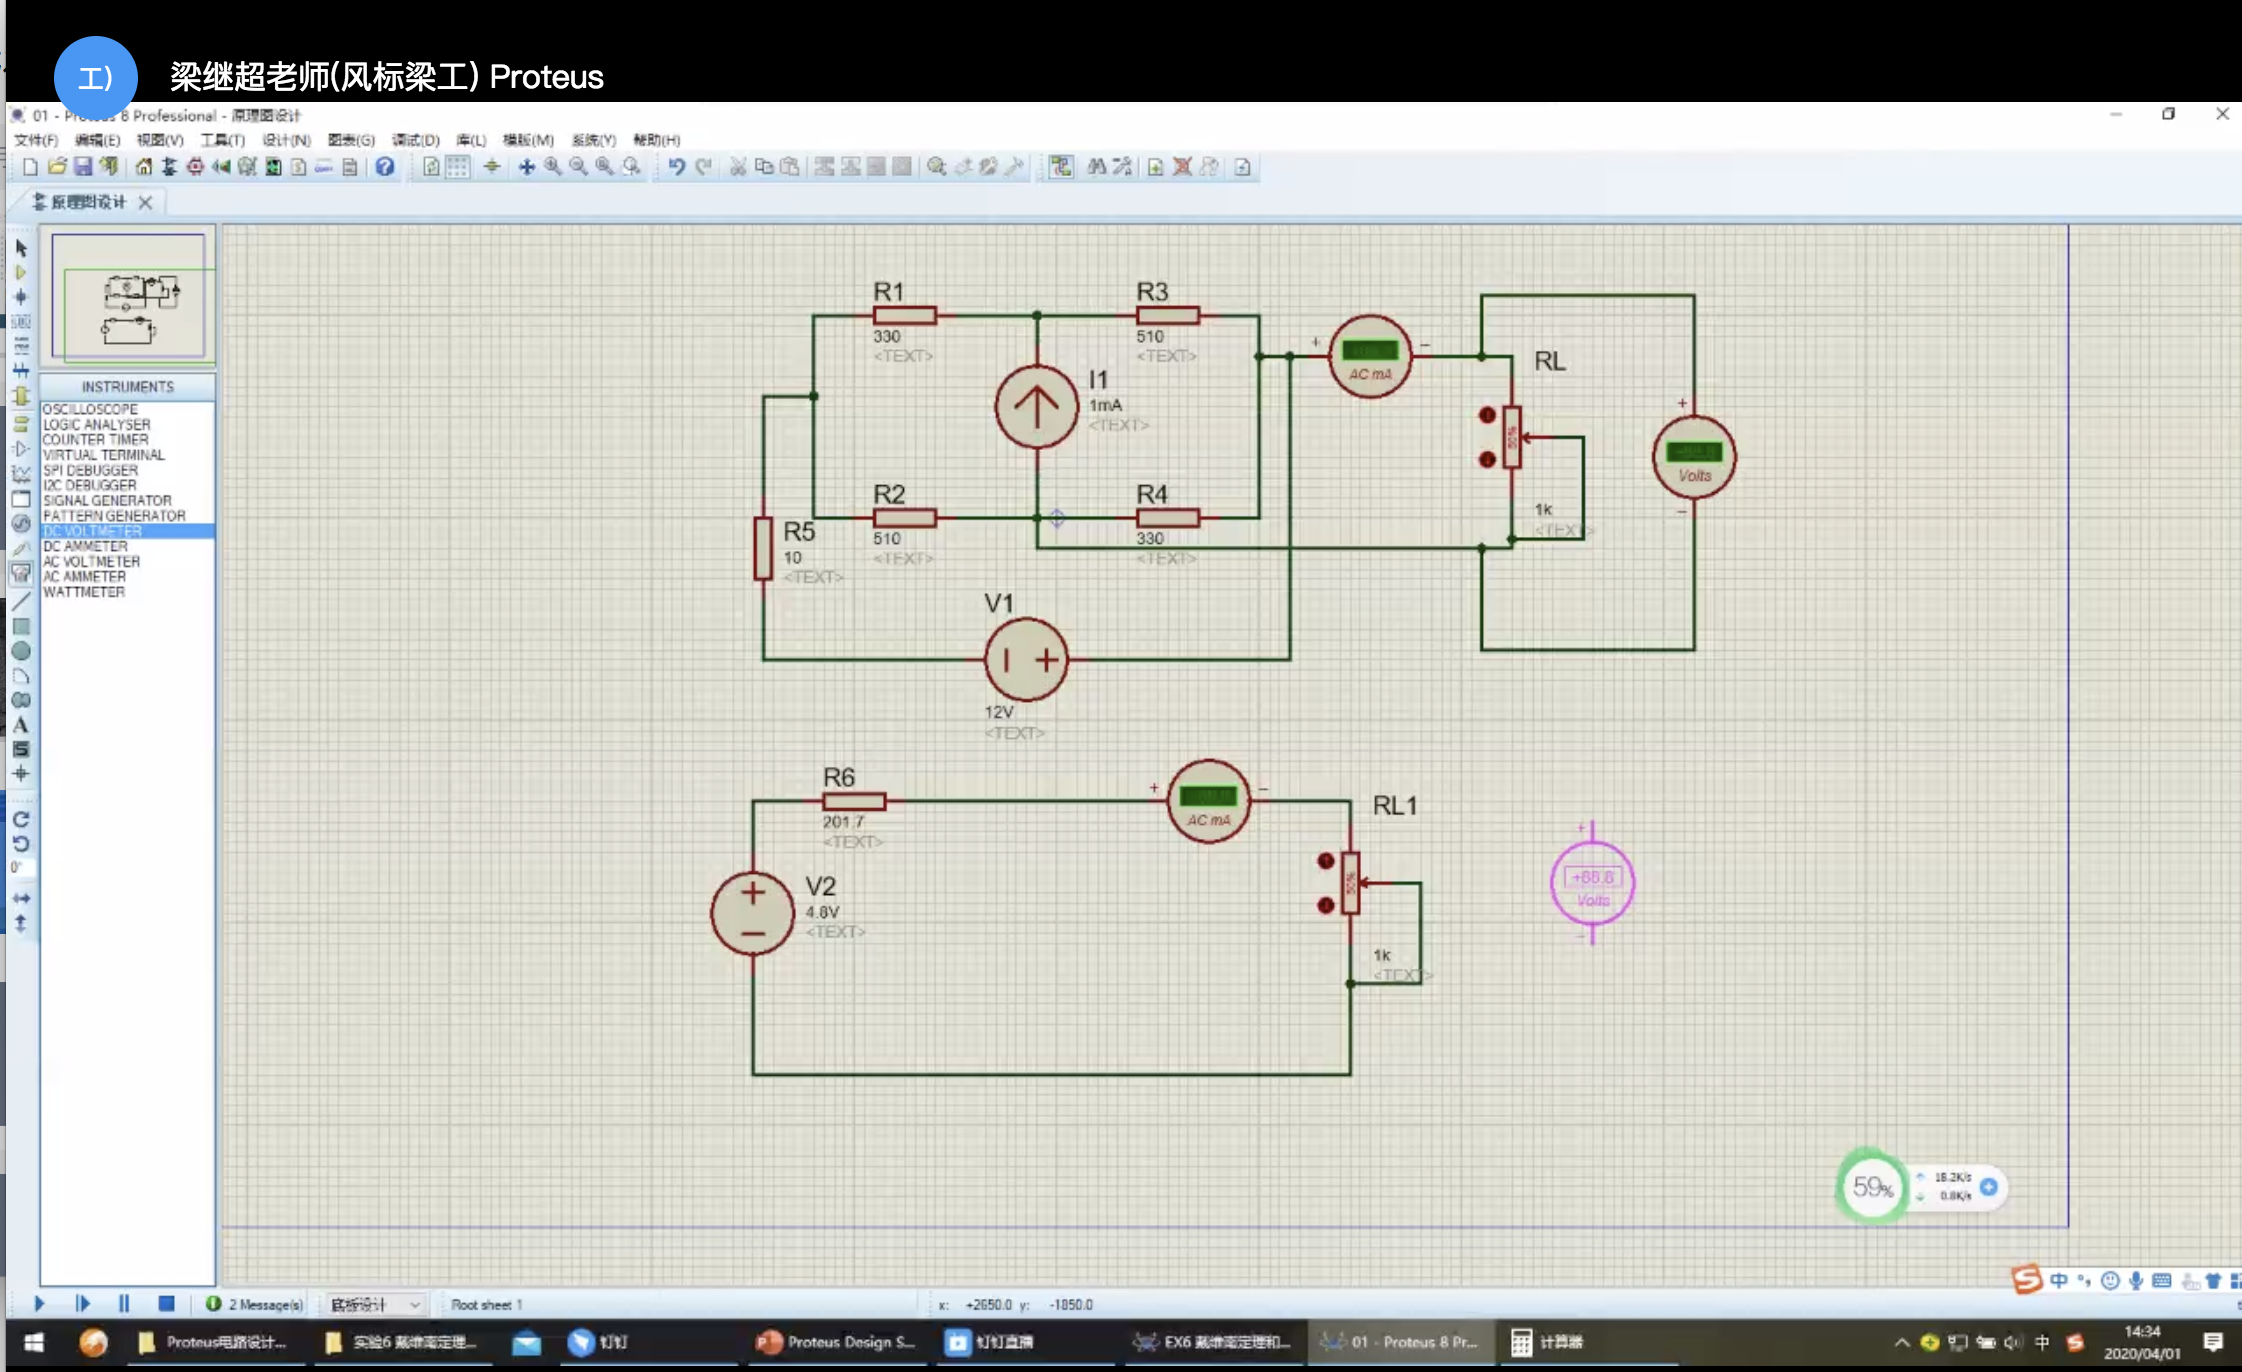Click the pan/center view cross icon

(526, 167)
